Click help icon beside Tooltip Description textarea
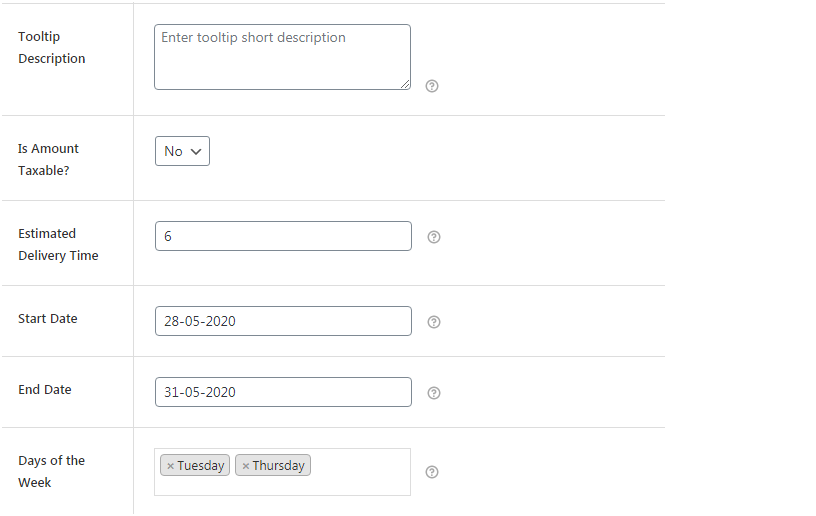The width and height of the screenshot is (816, 516). click(x=432, y=86)
